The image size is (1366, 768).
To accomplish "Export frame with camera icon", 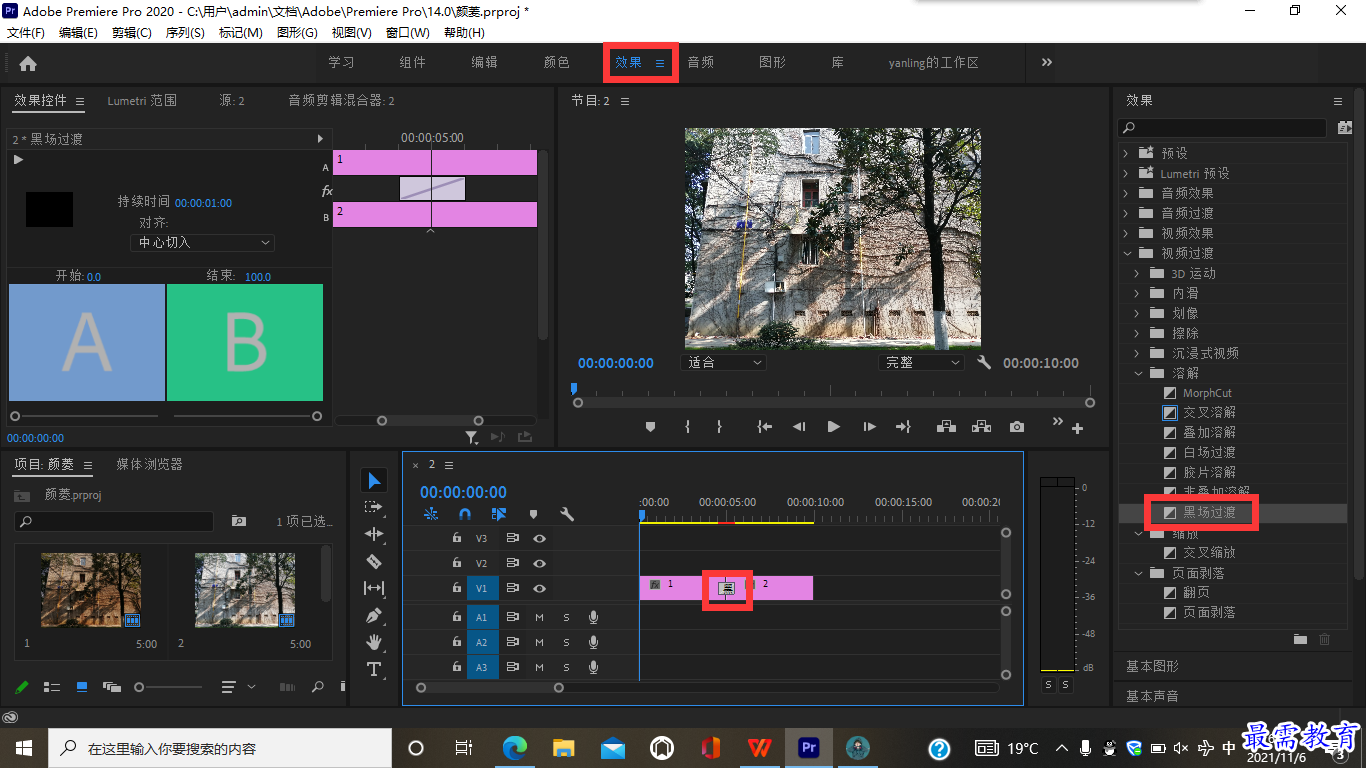I will pos(1017,427).
